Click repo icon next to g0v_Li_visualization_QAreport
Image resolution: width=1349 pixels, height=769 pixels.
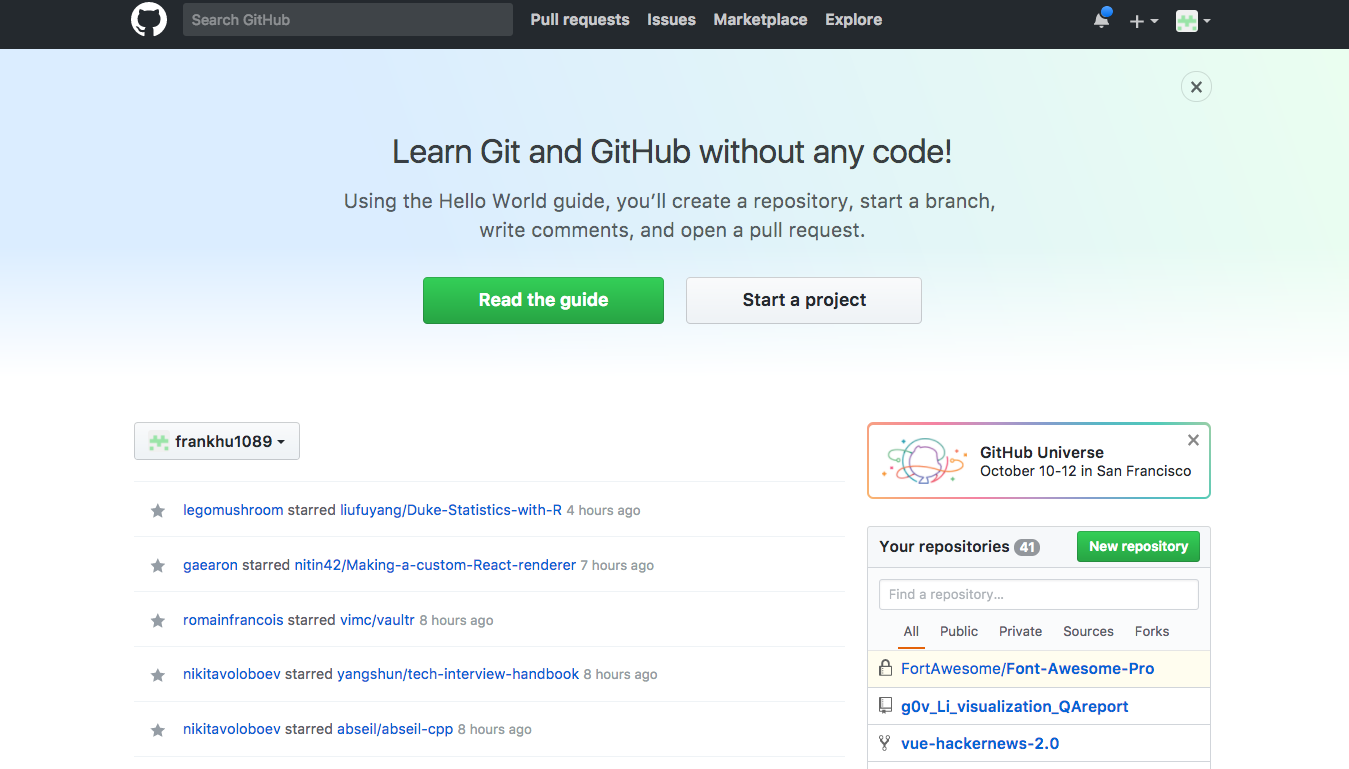tap(885, 706)
